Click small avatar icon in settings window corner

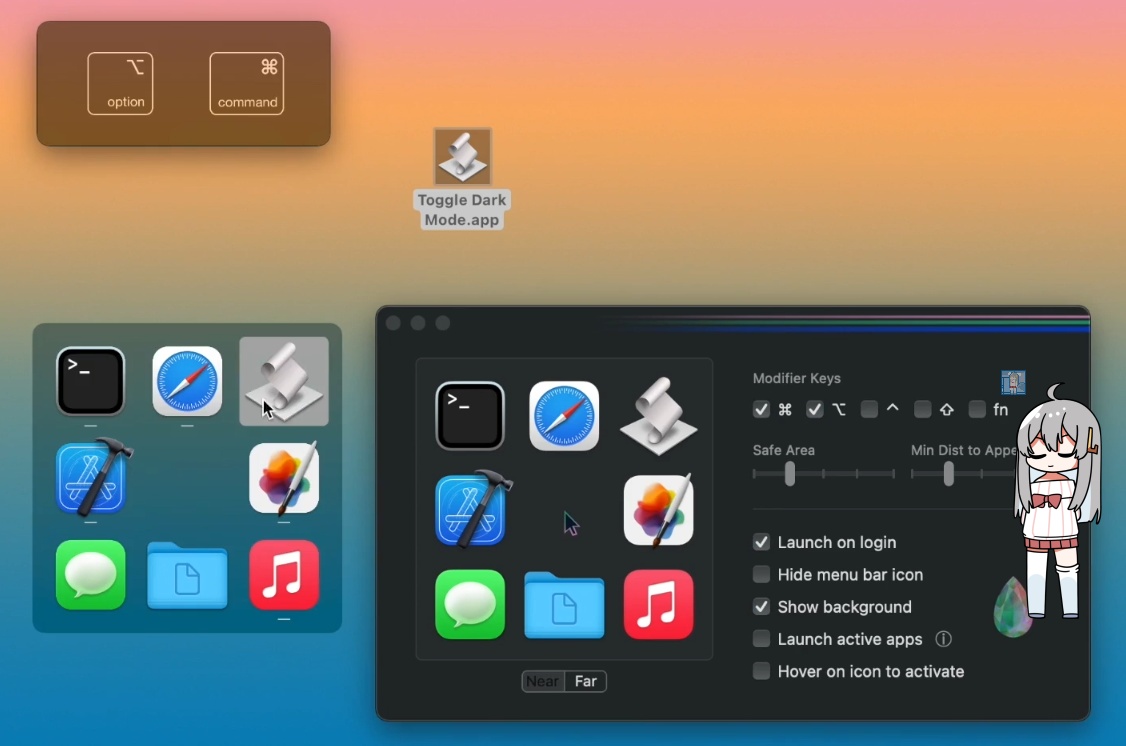[1013, 382]
